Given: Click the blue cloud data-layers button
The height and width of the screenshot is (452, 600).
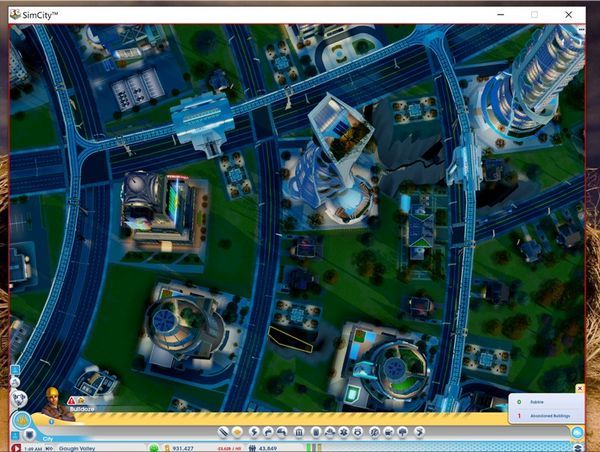Looking at the screenshot, I should 577,433.
